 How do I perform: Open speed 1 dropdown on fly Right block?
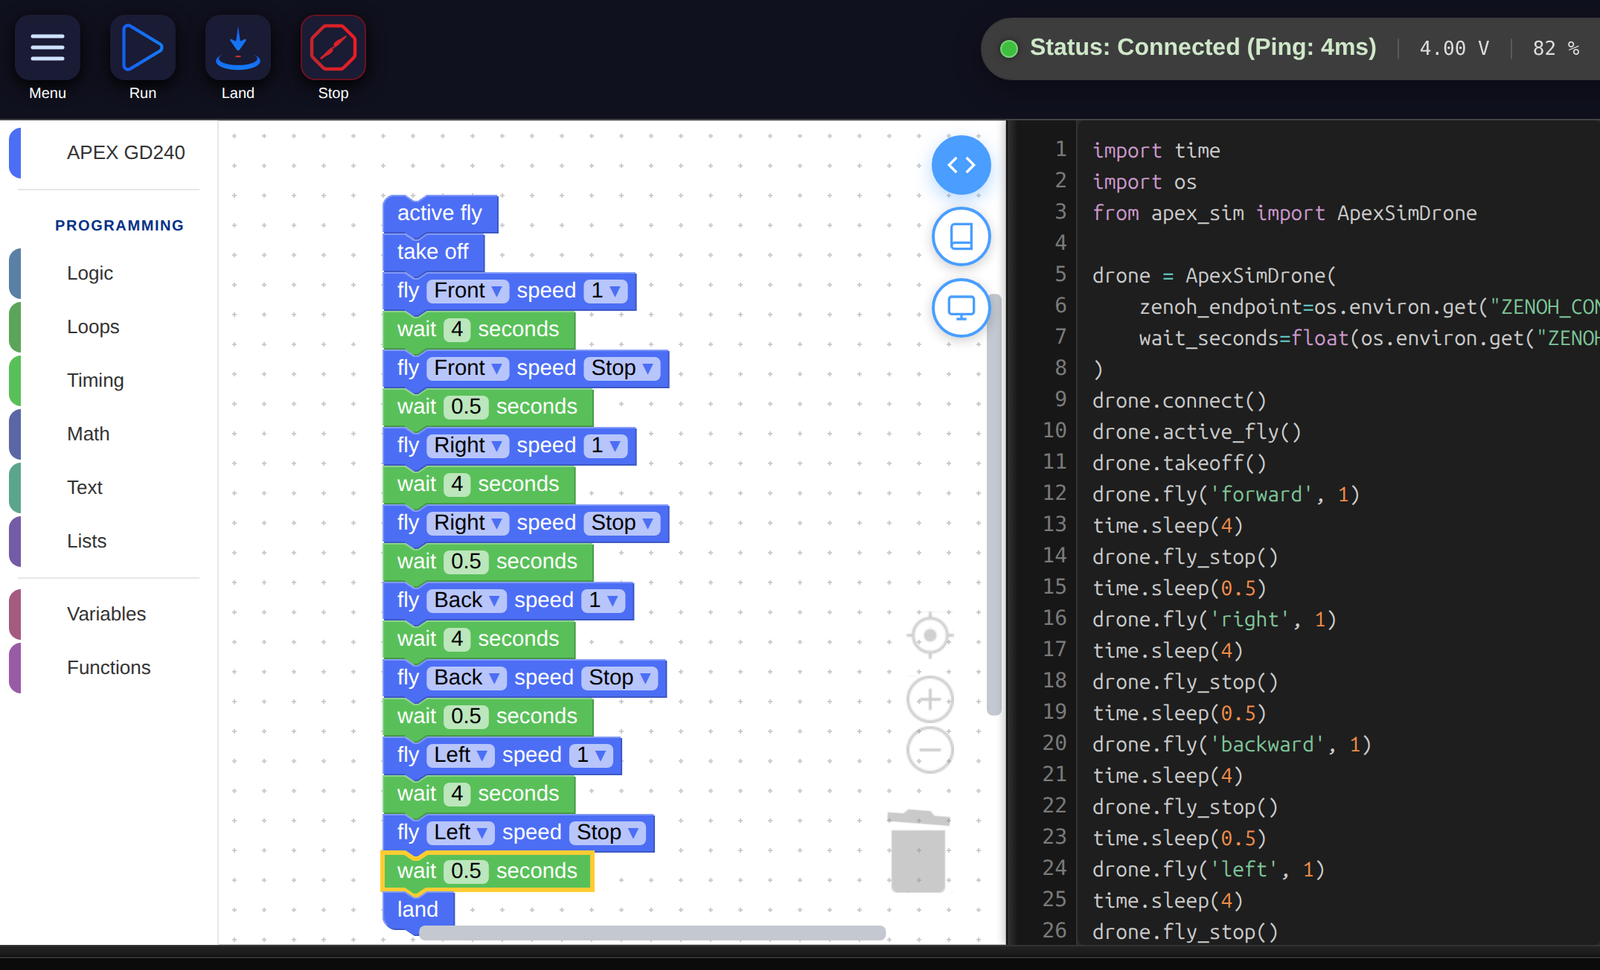click(x=606, y=446)
